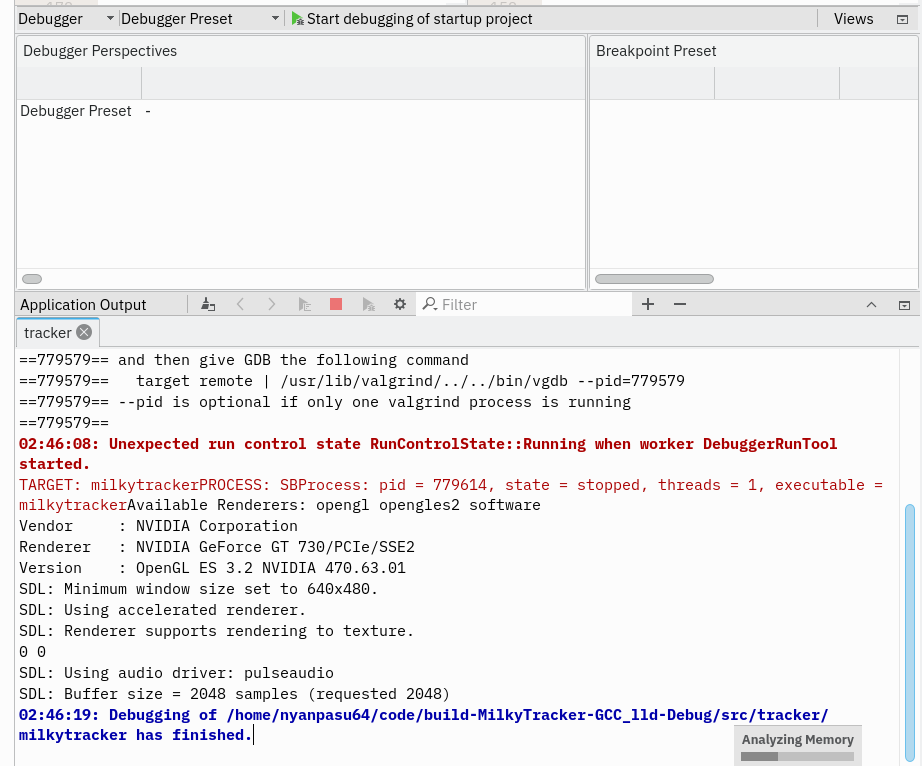This screenshot has height=766, width=922.
Task: Go to previous output item
Action: [x=240, y=304]
